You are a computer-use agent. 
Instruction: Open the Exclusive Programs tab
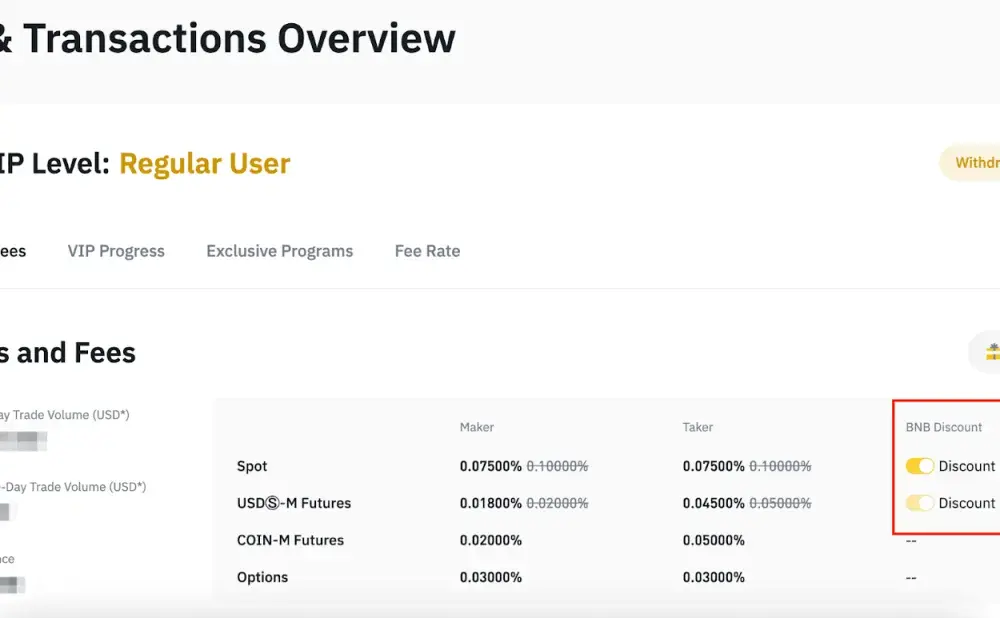tap(279, 251)
